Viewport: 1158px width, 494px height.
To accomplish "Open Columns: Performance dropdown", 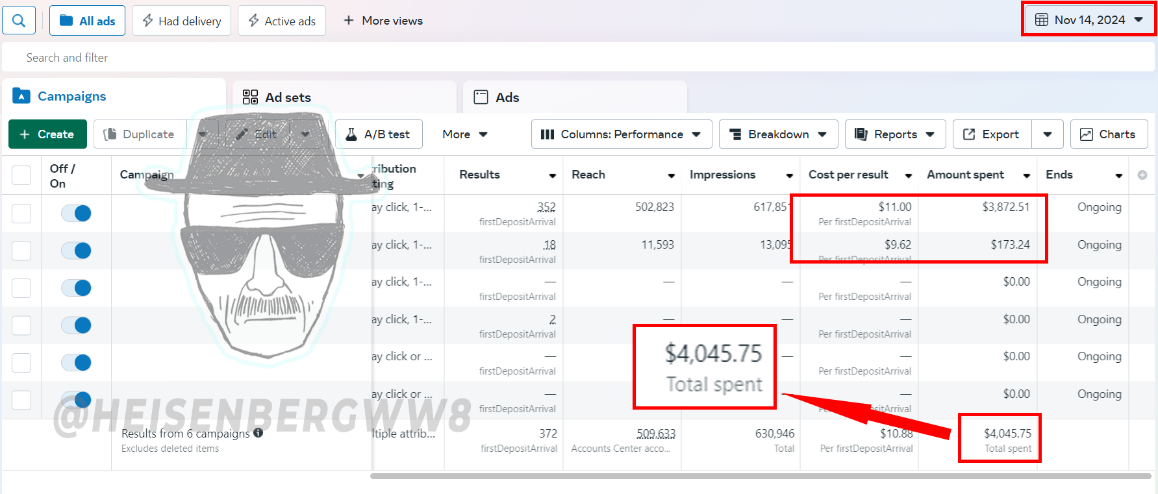I will point(622,134).
